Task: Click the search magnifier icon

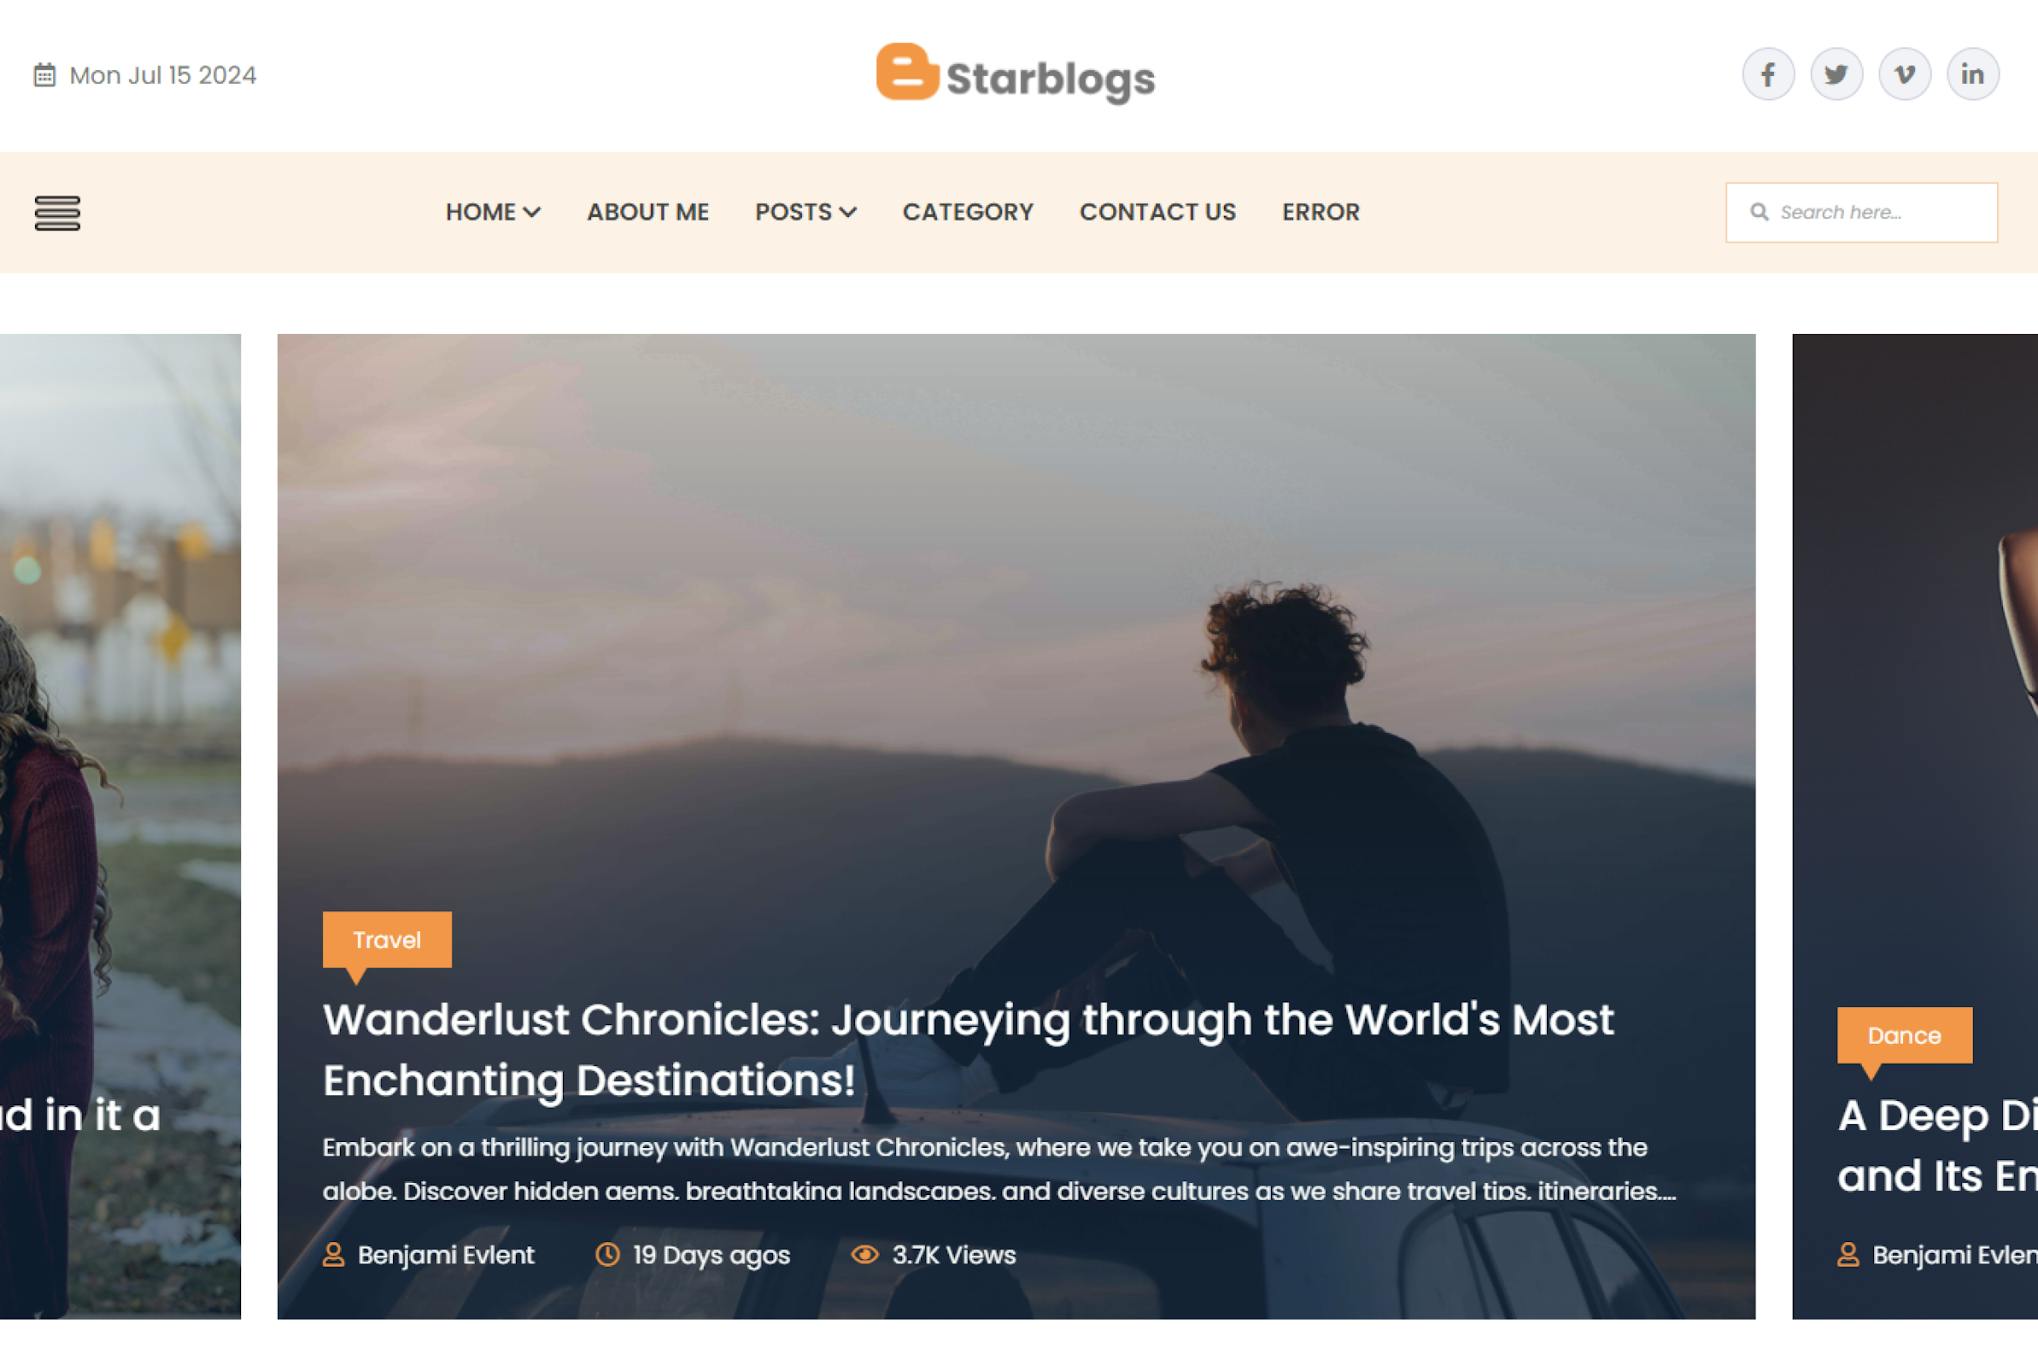Action: click(x=1759, y=212)
